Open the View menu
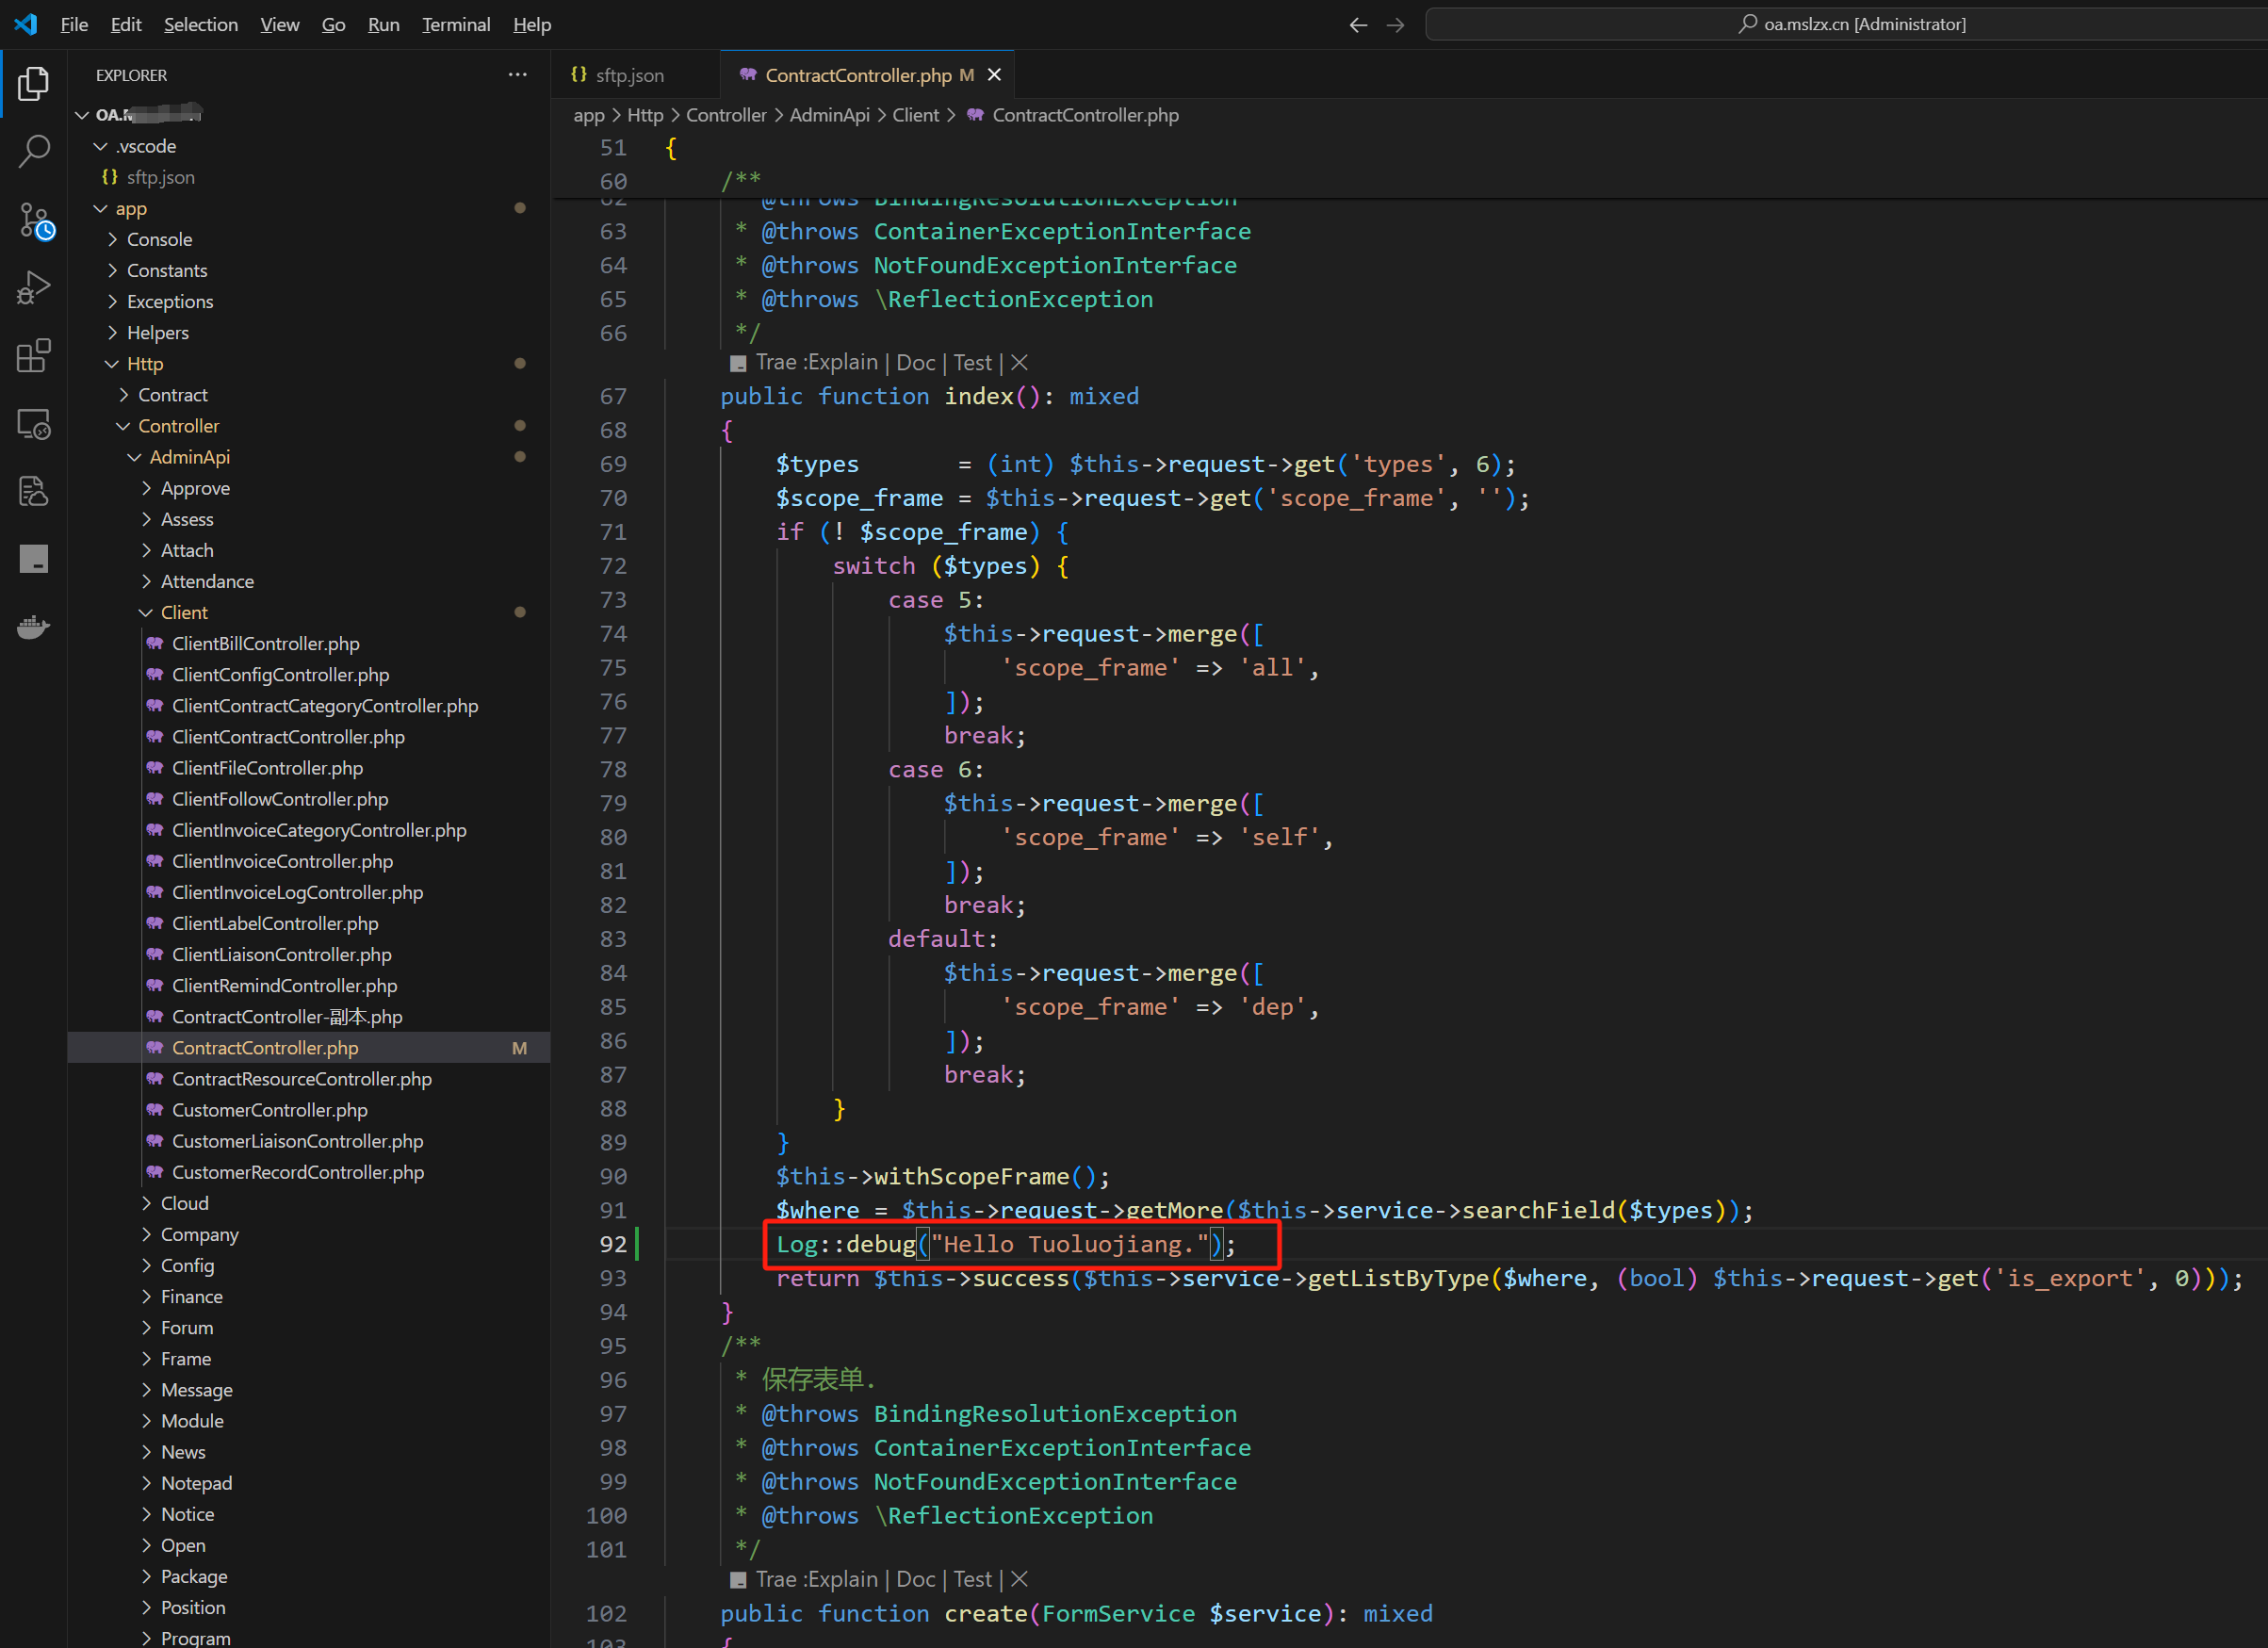The width and height of the screenshot is (2268, 1648). 280,24
